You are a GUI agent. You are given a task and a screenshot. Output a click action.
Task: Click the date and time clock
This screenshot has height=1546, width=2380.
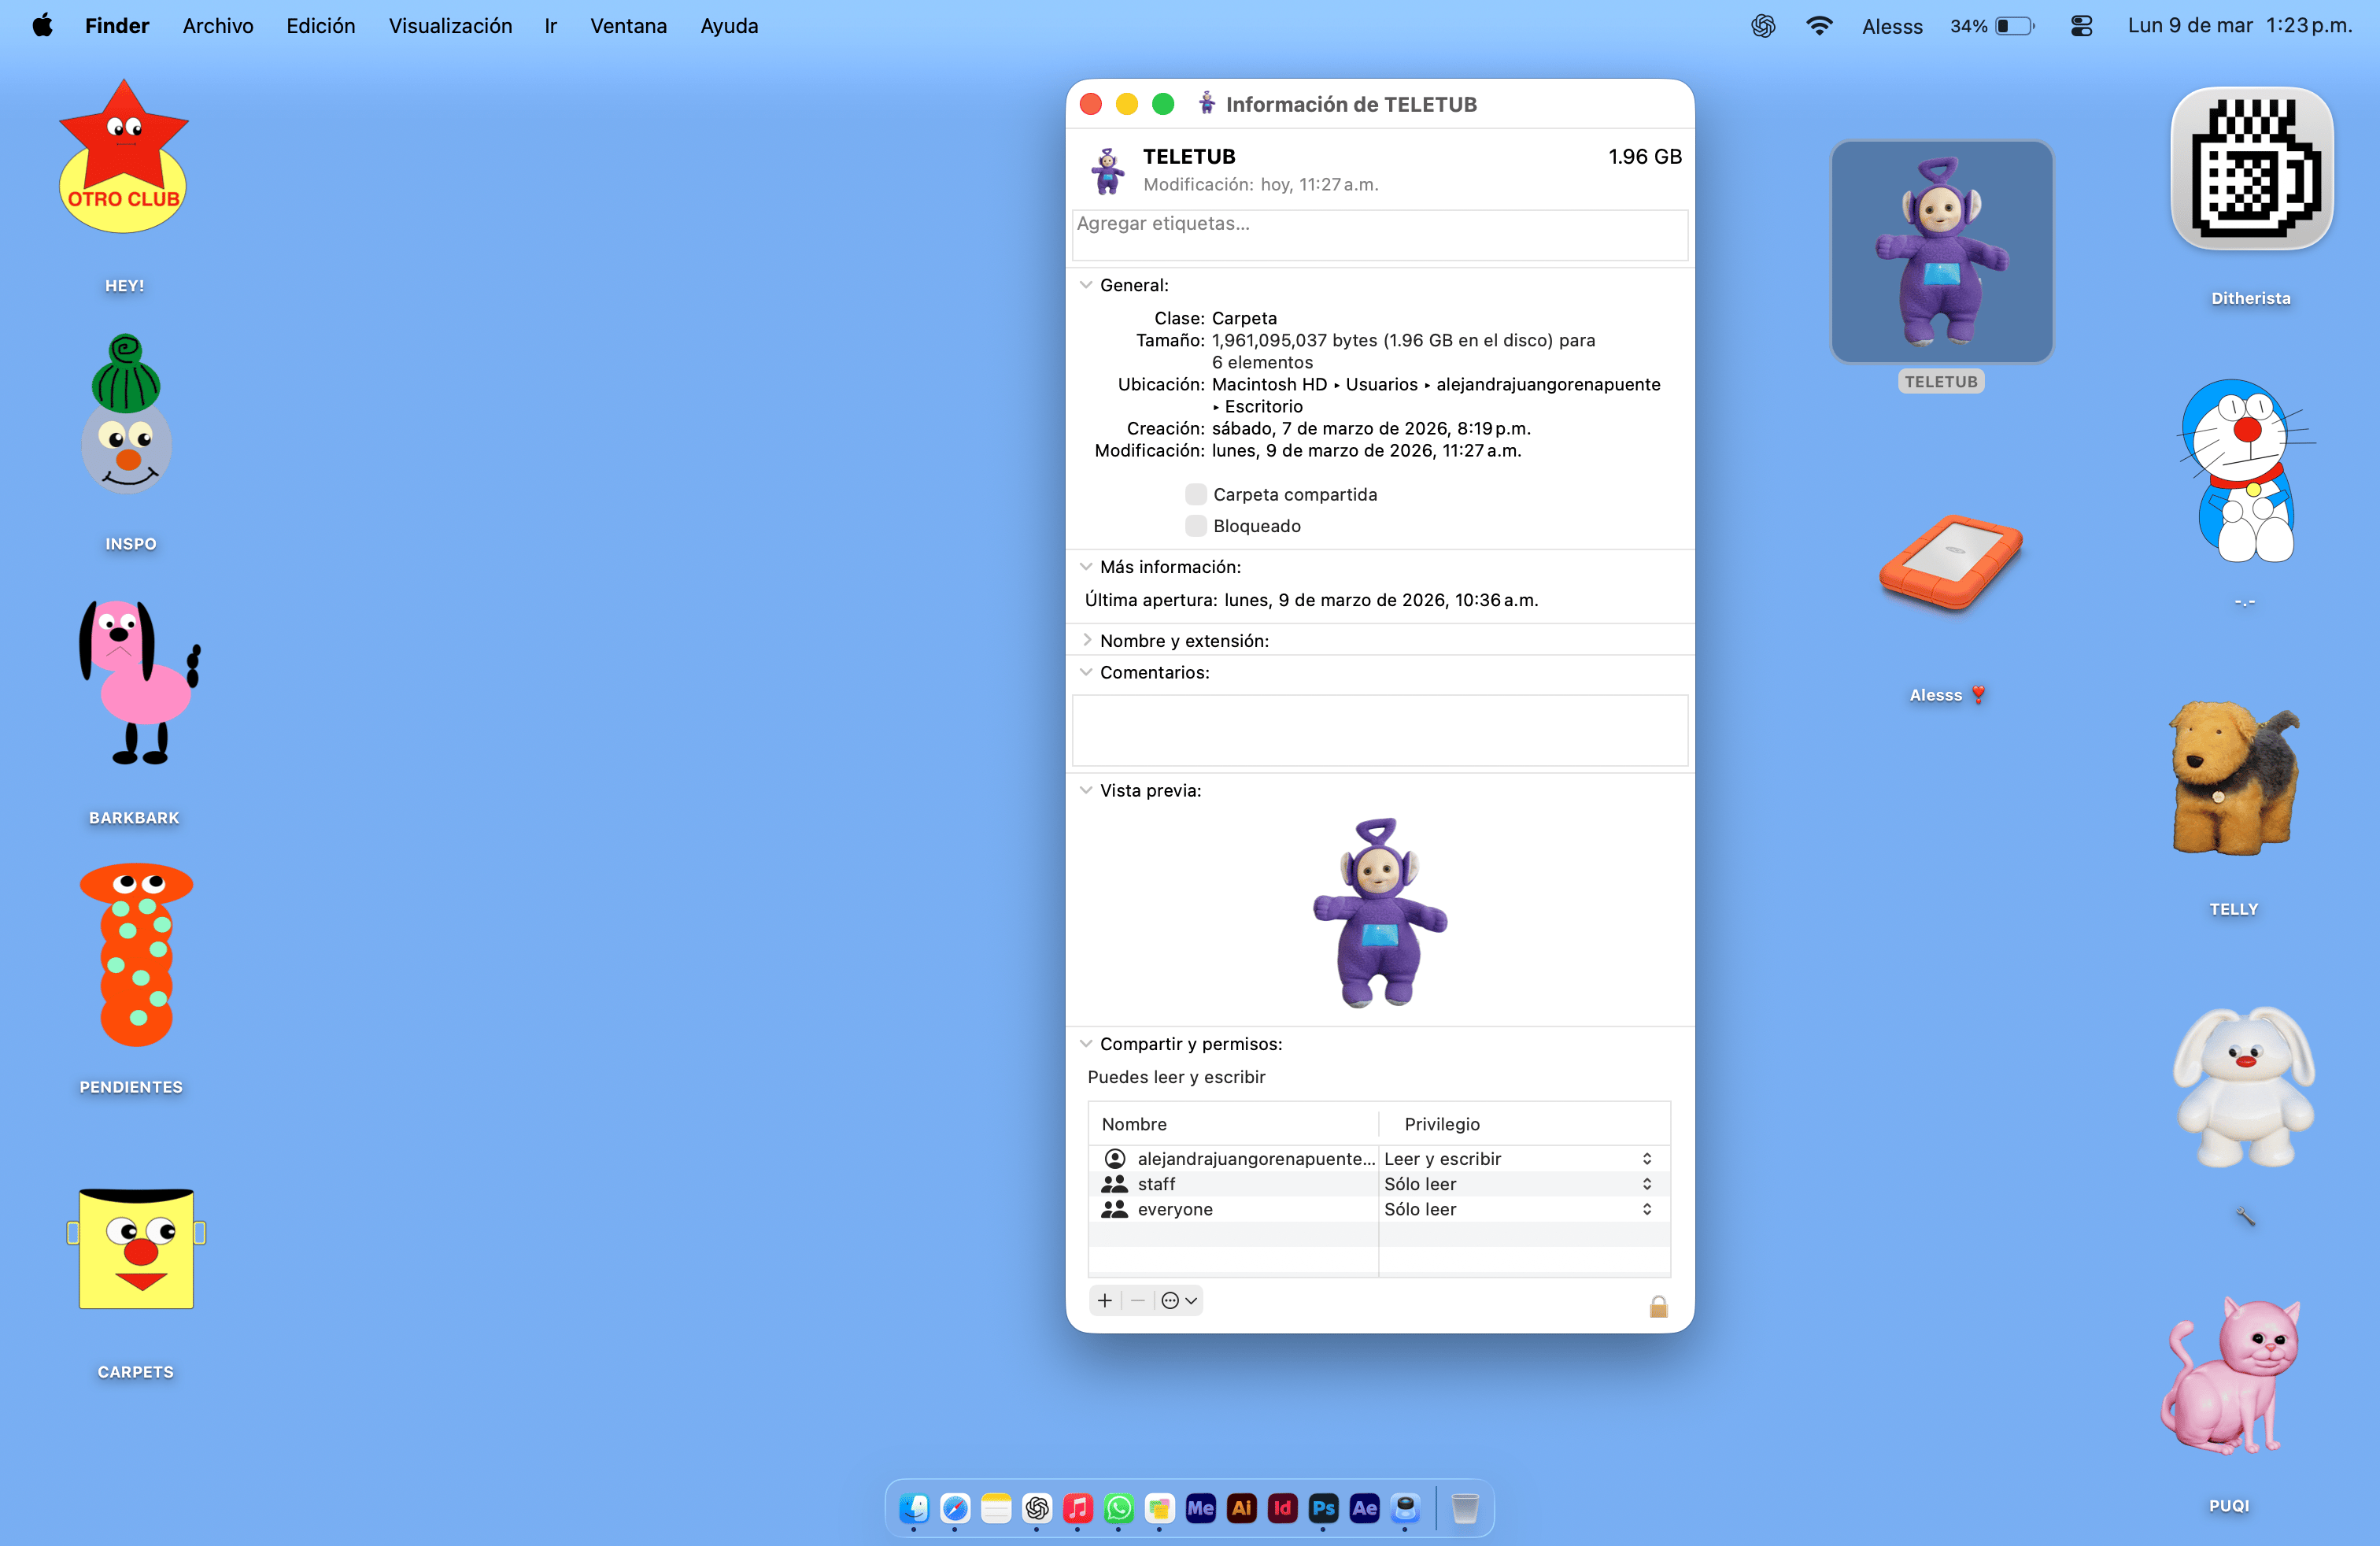click(x=2240, y=26)
